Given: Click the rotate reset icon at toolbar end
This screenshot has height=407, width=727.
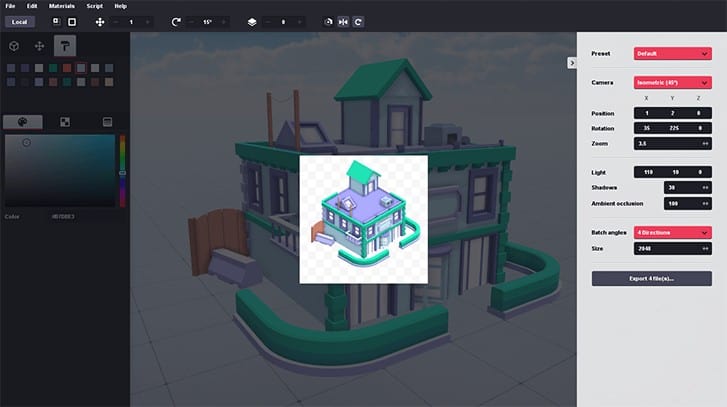Looking at the screenshot, I should (358, 22).
